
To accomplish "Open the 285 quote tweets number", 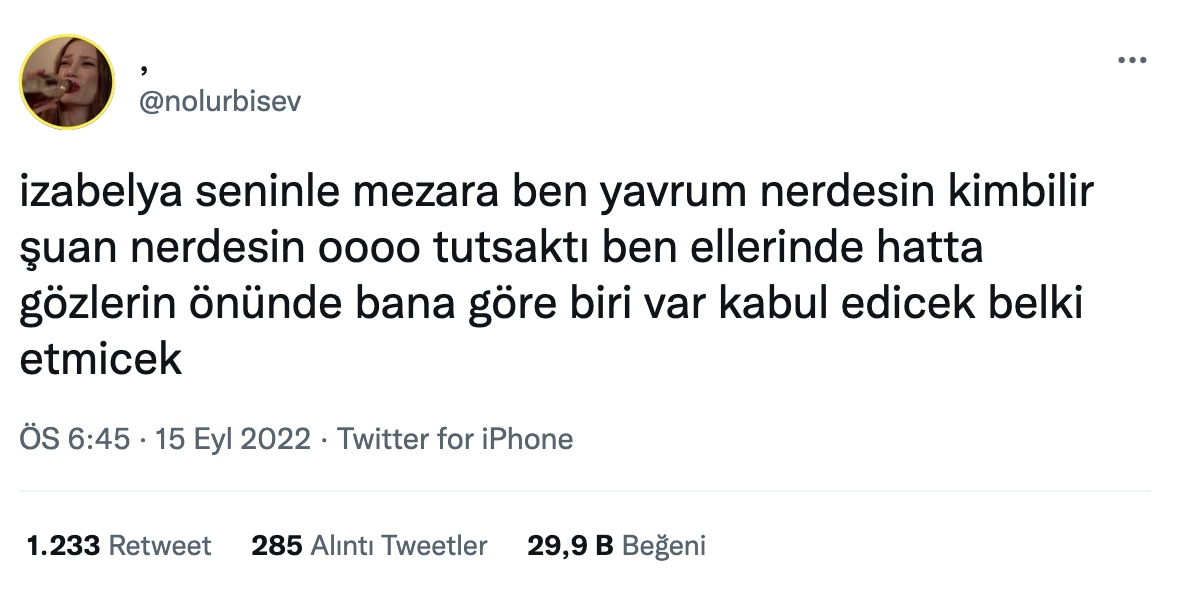I will pyautogui.click(x=277, y=545).
